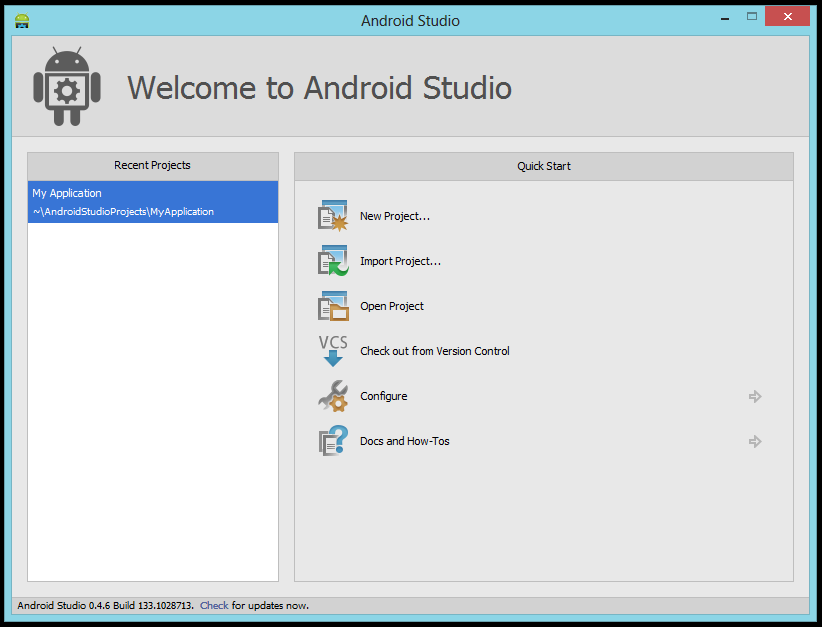Click the Open Project folder icon
Viewport: 822px width, 627px height.
333,306
